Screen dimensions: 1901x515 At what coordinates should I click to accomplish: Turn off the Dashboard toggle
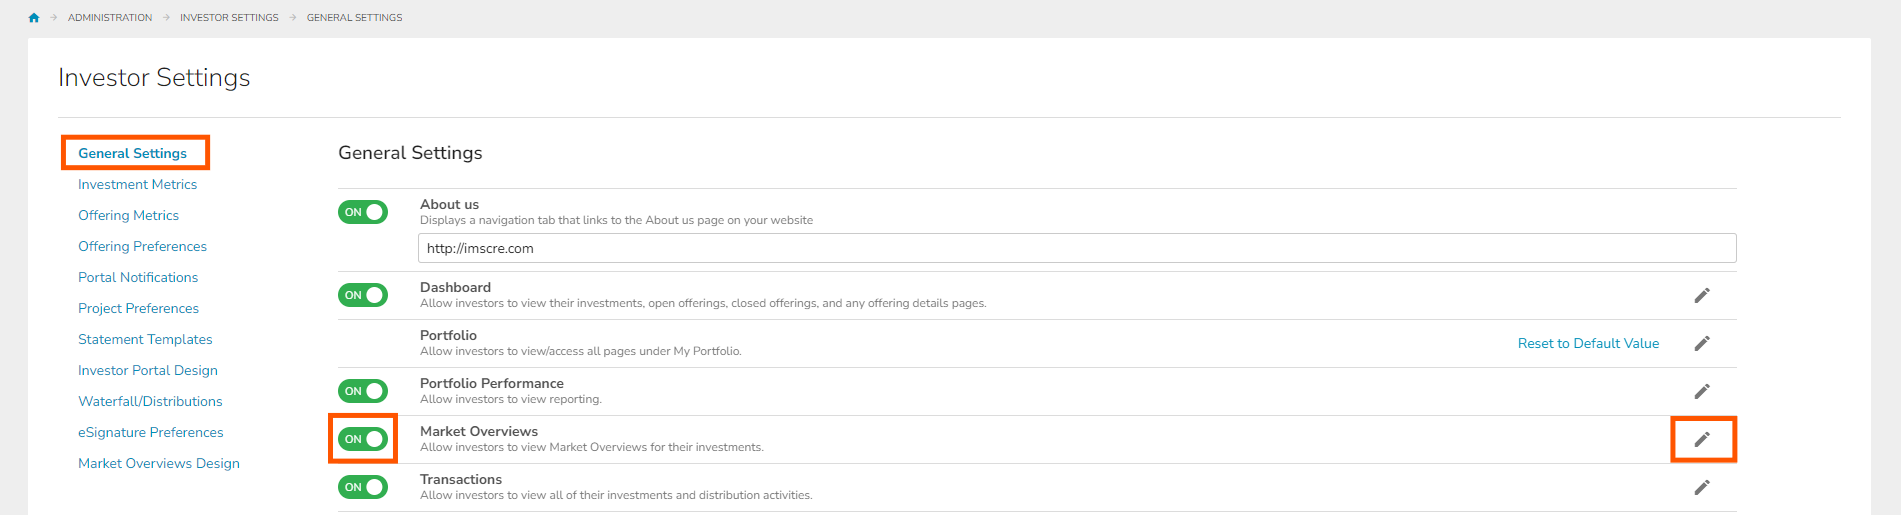[x=363, y=295]
